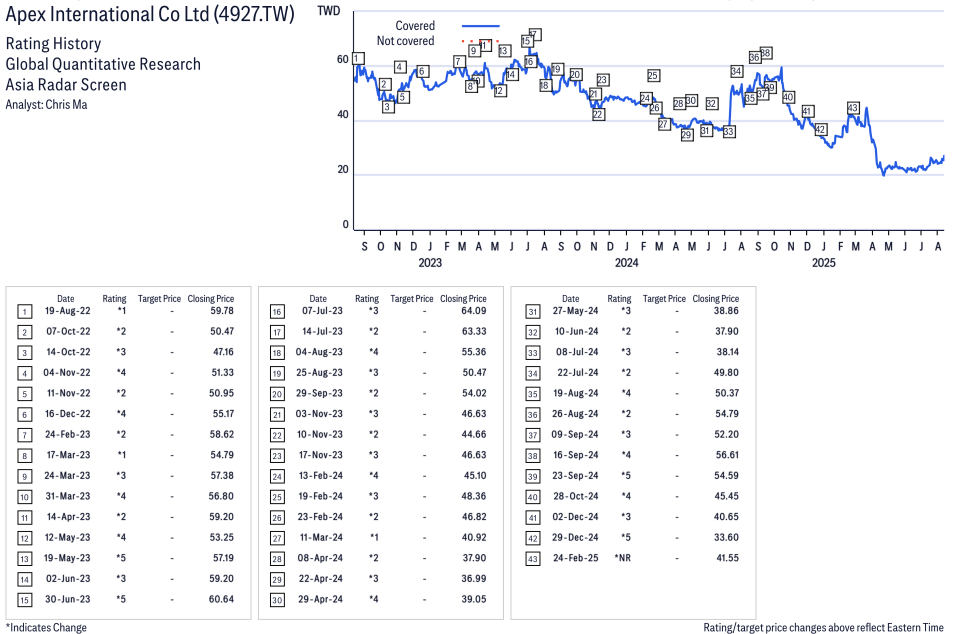Screen dimensions: 955x634
Task: Click marker 40 on the price chart
Action: [x=788, y=97]
